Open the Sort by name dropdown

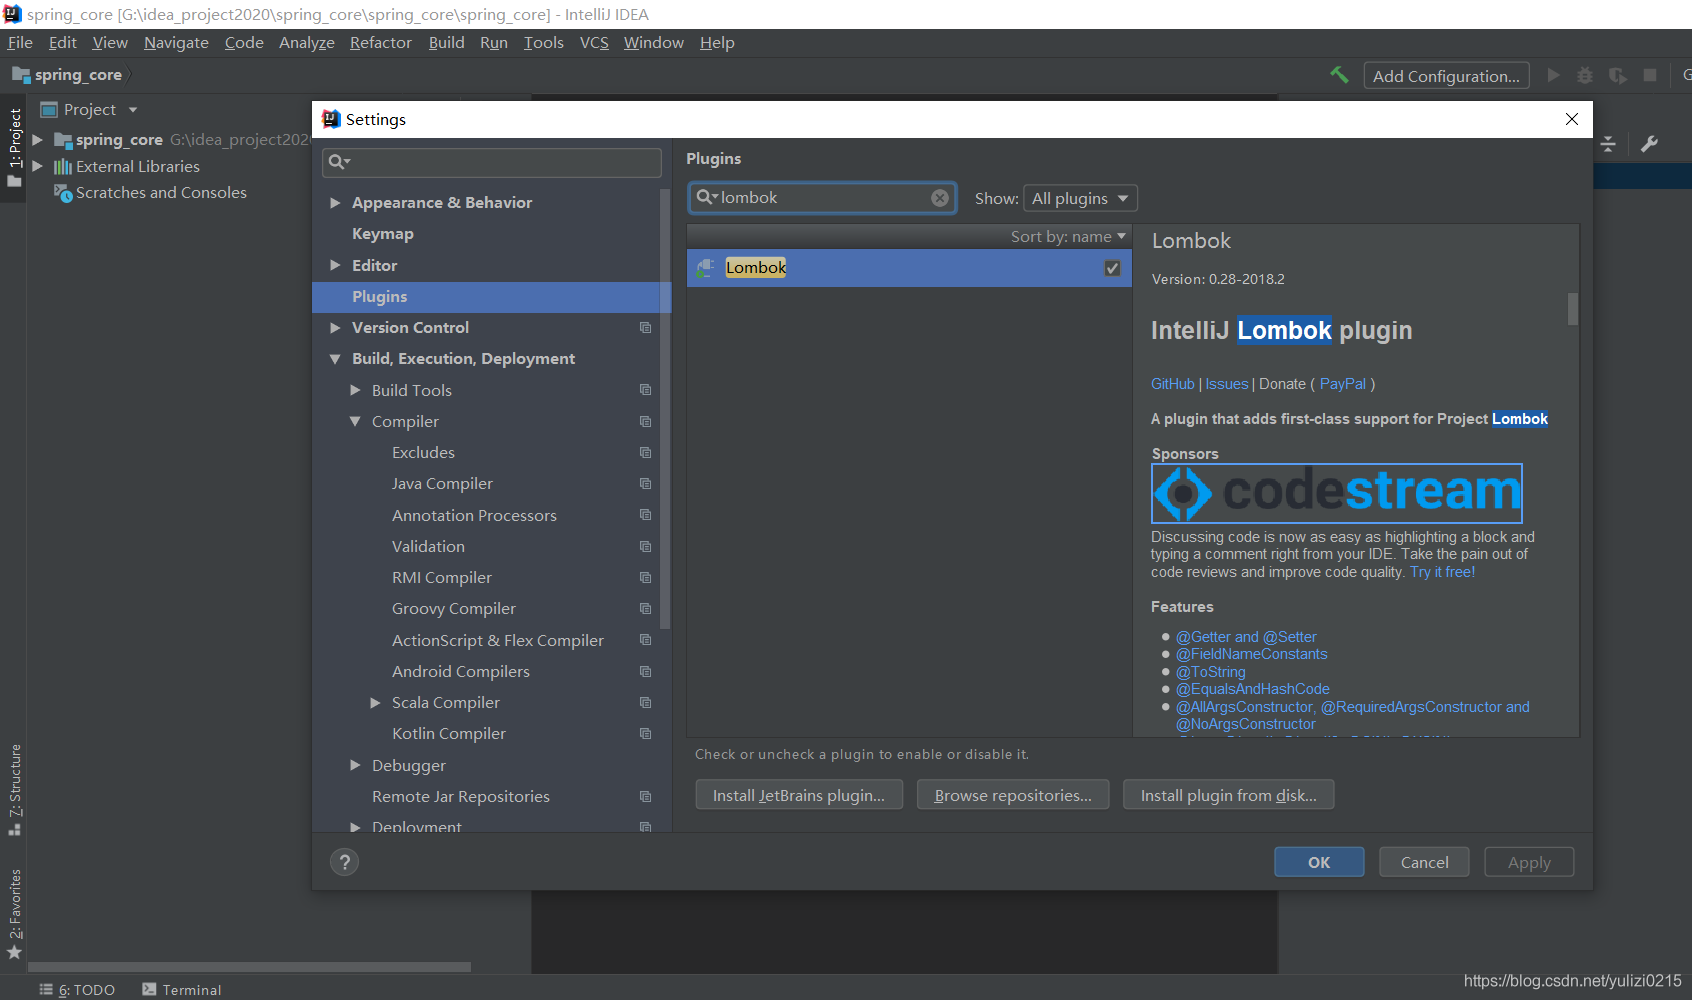tap(1067, 237)
